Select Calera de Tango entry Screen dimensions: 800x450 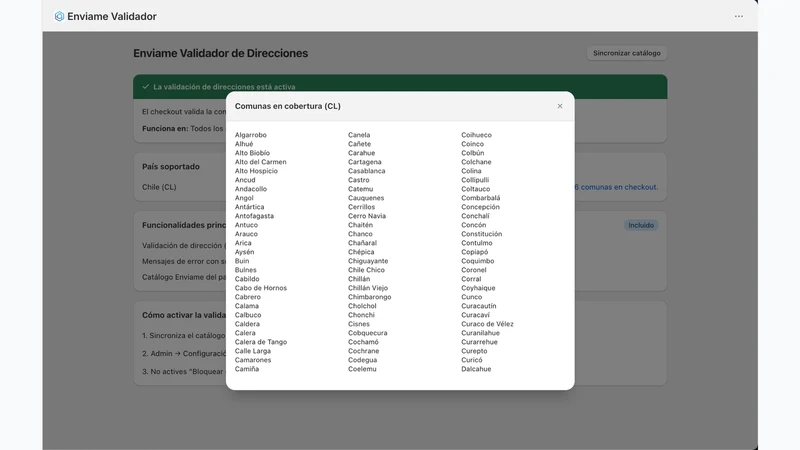tap(261, 342)
